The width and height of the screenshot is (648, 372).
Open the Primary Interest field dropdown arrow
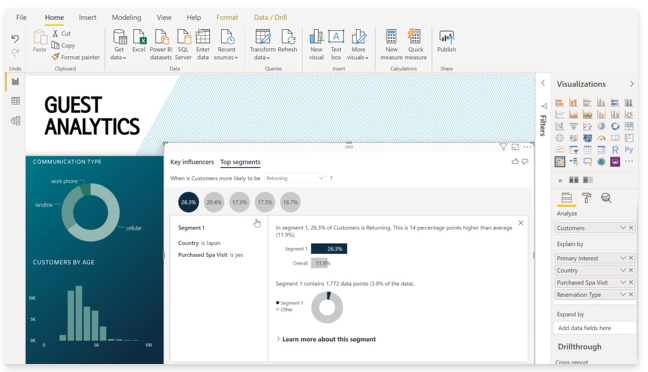tap(622, 258)
